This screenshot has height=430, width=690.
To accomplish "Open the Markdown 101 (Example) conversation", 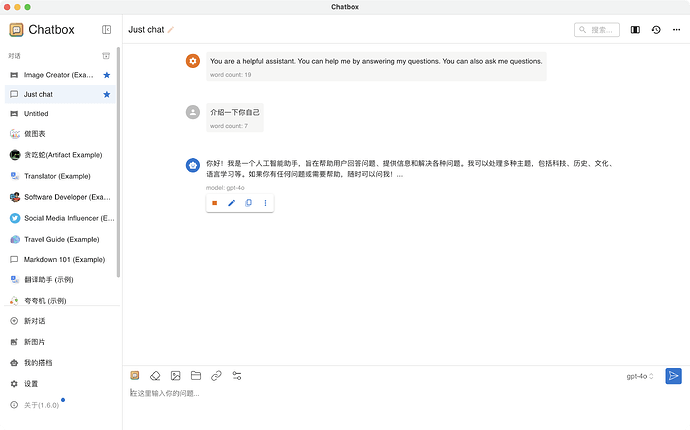I will click(x=60, y=260).
